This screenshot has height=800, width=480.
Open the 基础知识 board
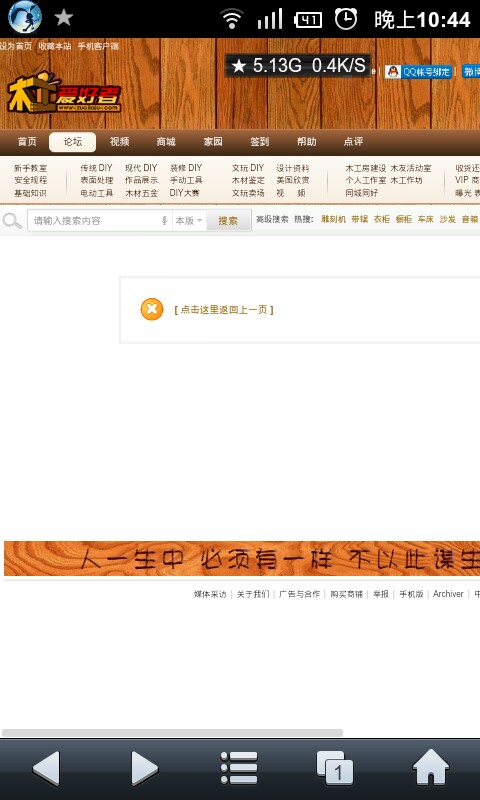31,193
